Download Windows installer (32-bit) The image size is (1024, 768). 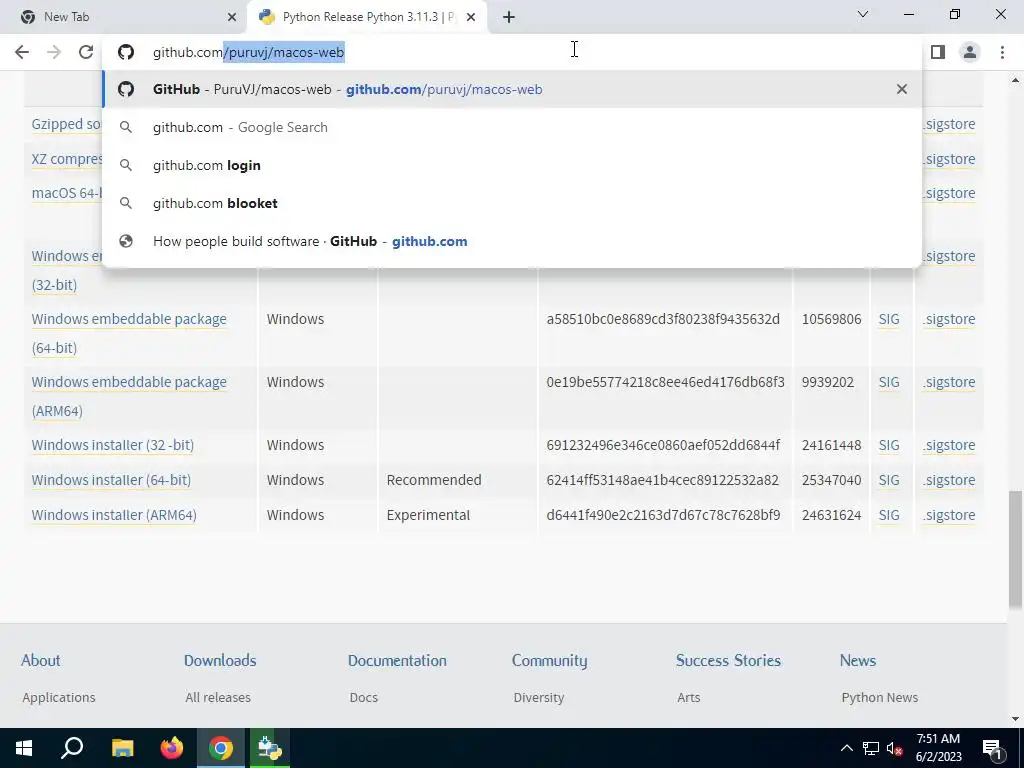pos(112,445)
